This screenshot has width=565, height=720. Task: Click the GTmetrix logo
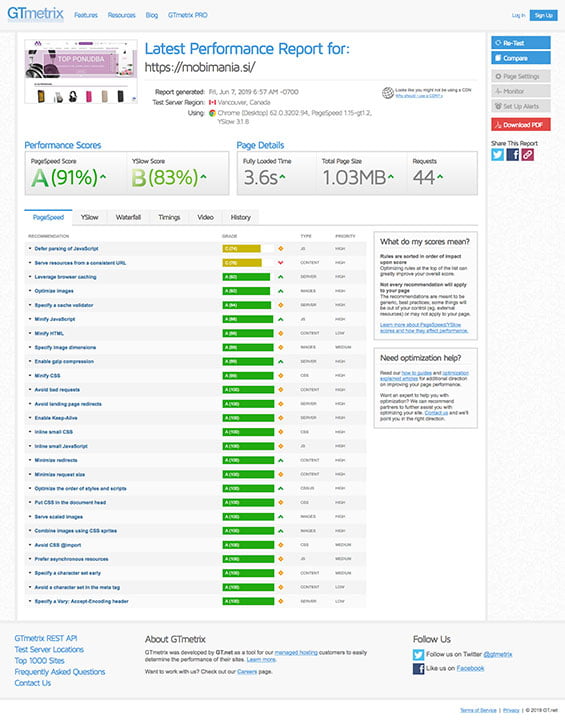coord(35,13)
